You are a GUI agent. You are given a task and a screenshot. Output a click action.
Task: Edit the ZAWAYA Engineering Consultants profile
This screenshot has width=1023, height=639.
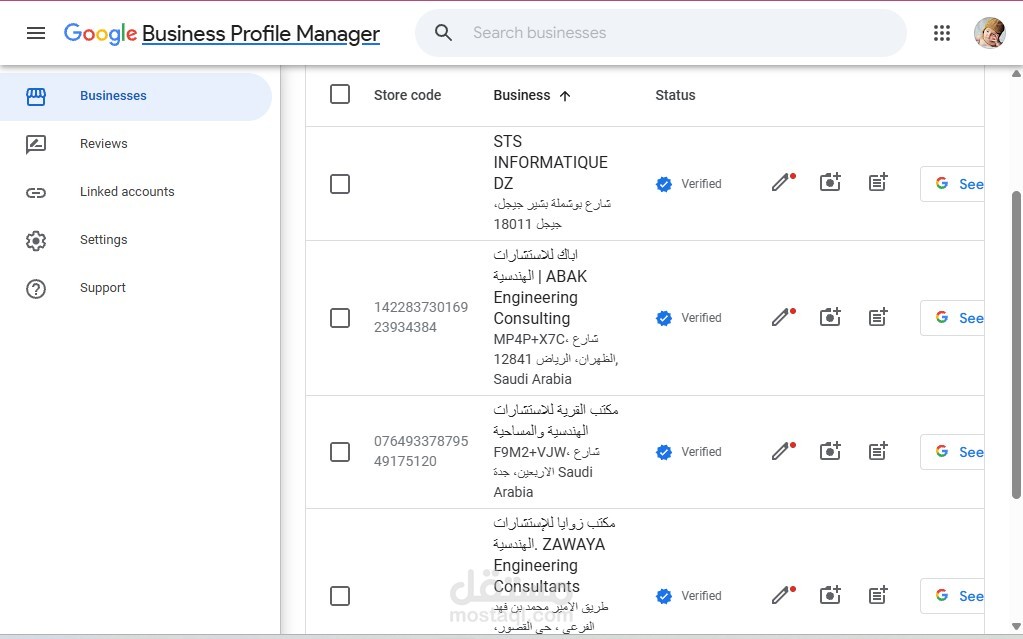(780, 595)
